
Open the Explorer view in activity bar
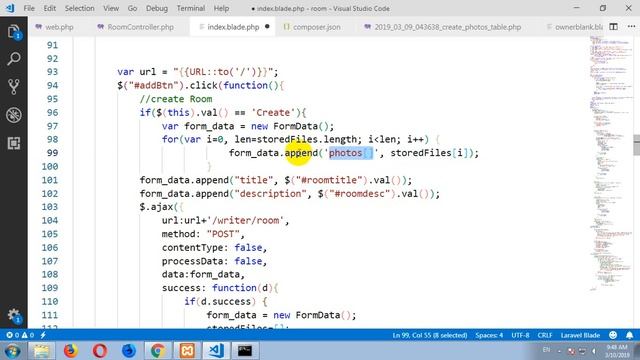(x=13, y=32)
